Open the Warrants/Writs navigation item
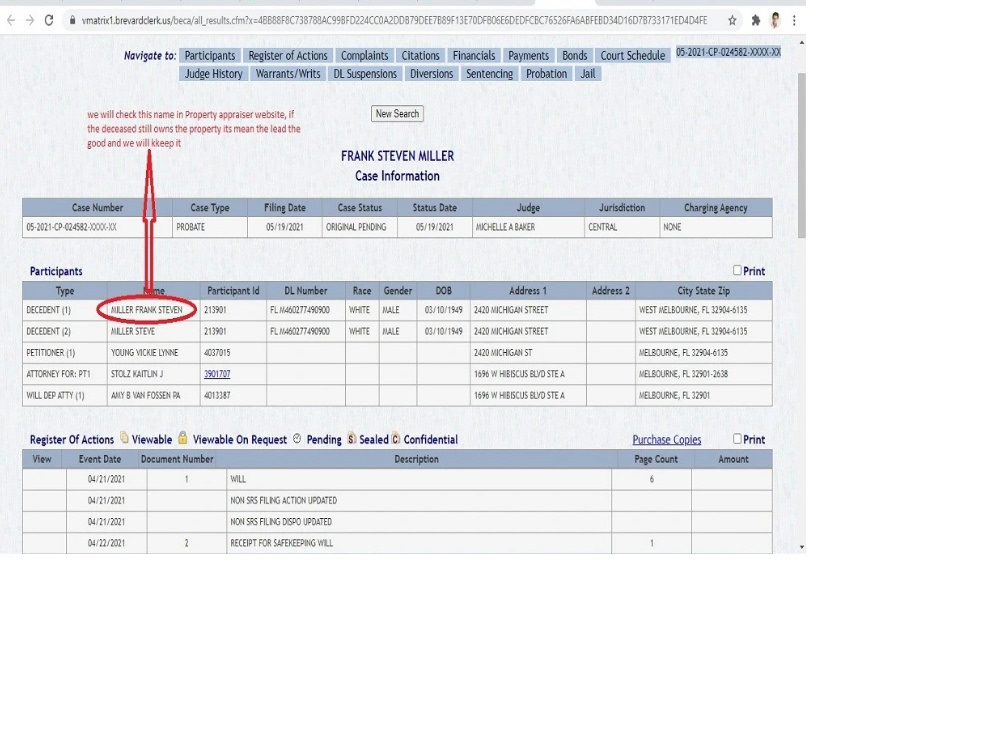The width and height of the screenshot is (1000, 750). pos(288,74)
